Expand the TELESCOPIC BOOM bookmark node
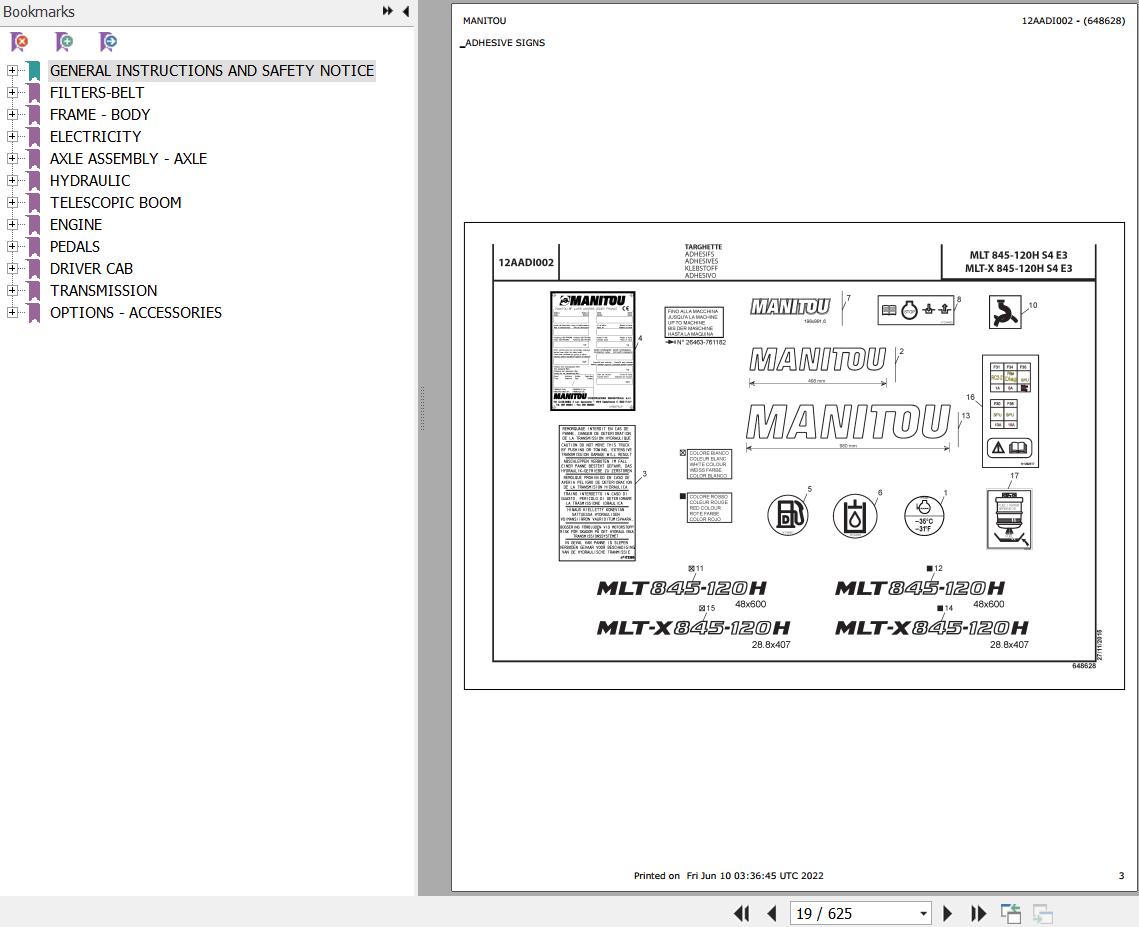 12,202
